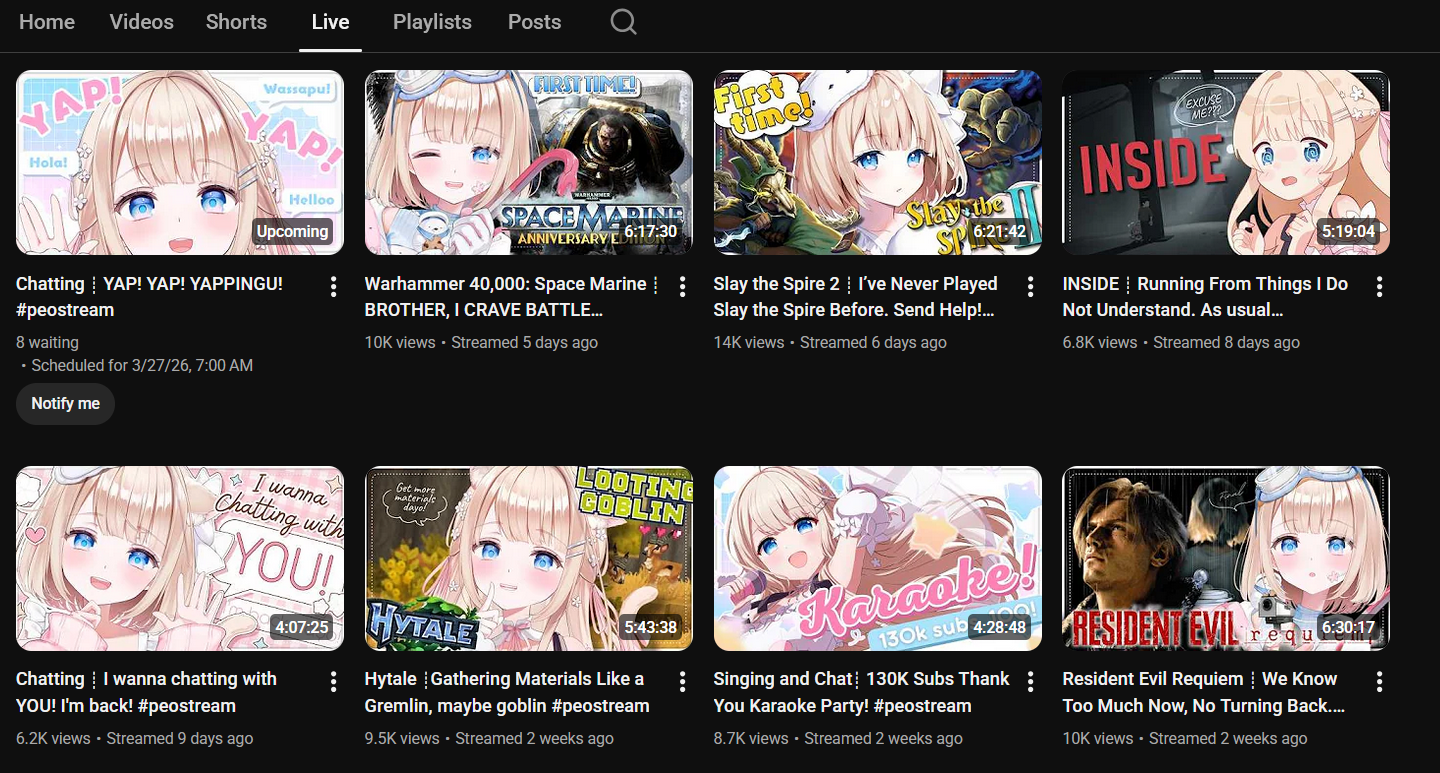
Task: Open the INSIDE Running From Things title link
Action: click(1205, 297)
